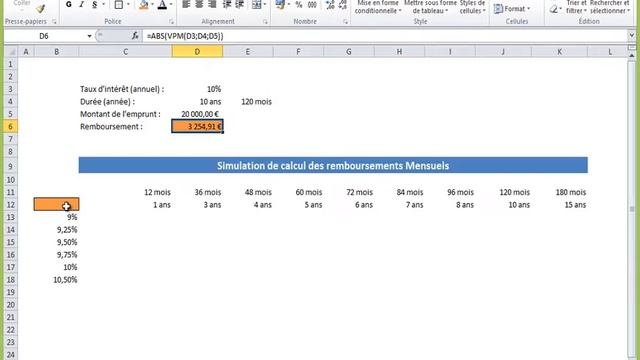Increase indent
Screen dimensions: 640x360
coord(240,4)
